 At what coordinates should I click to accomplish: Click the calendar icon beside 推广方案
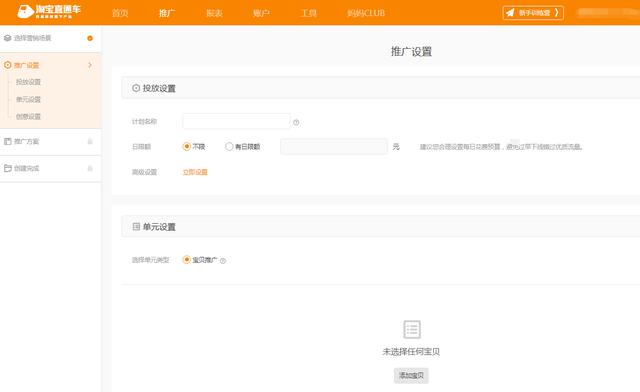click(x=7, y=141)
